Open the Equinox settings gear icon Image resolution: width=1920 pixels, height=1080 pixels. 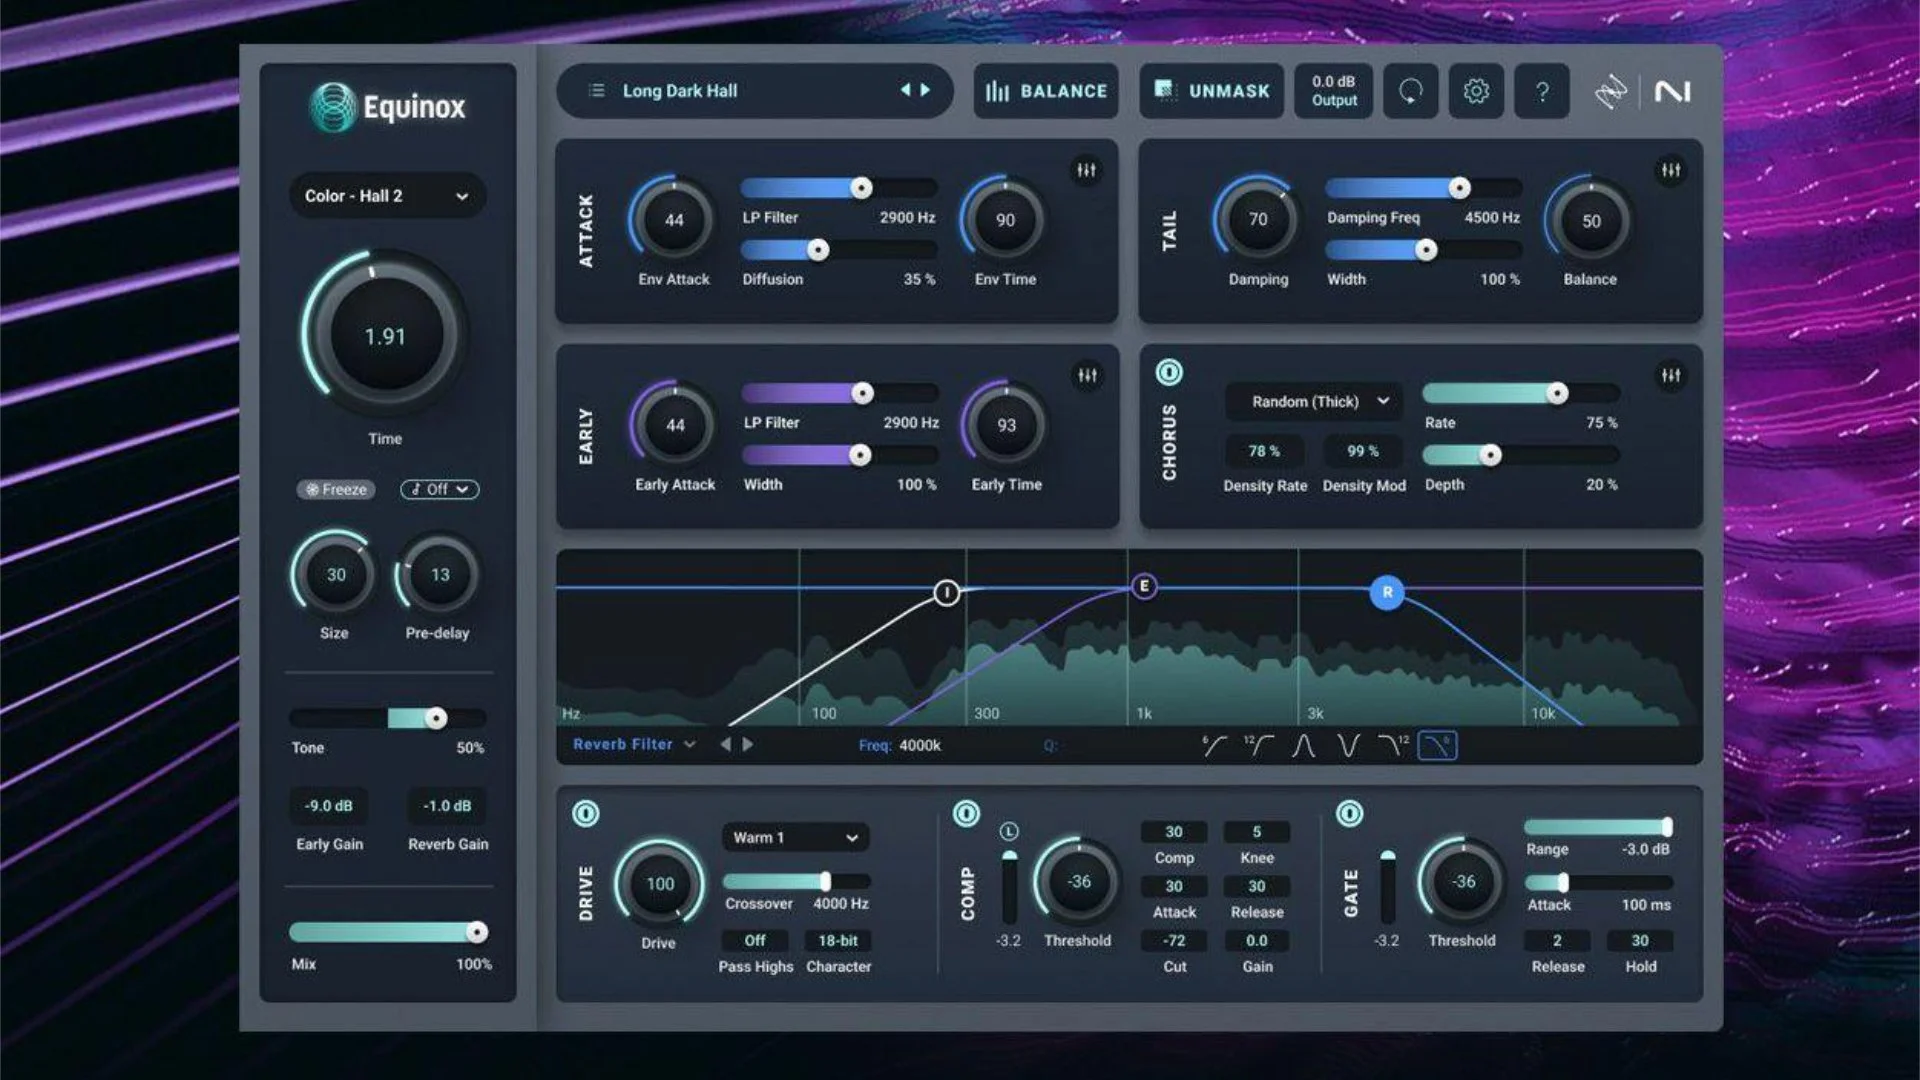[x=1476, y=91]
